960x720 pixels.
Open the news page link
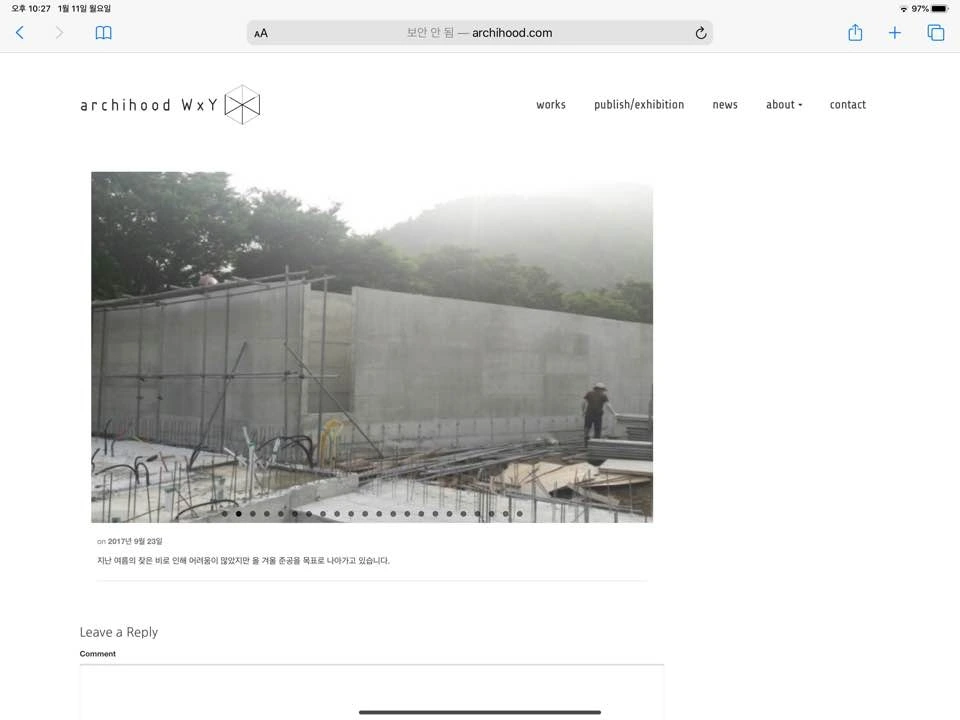point(725,105)
